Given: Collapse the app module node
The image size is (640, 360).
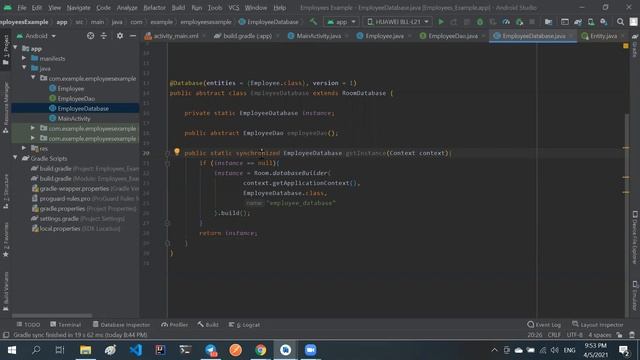Looking at the screenshot, I should 16,48.
